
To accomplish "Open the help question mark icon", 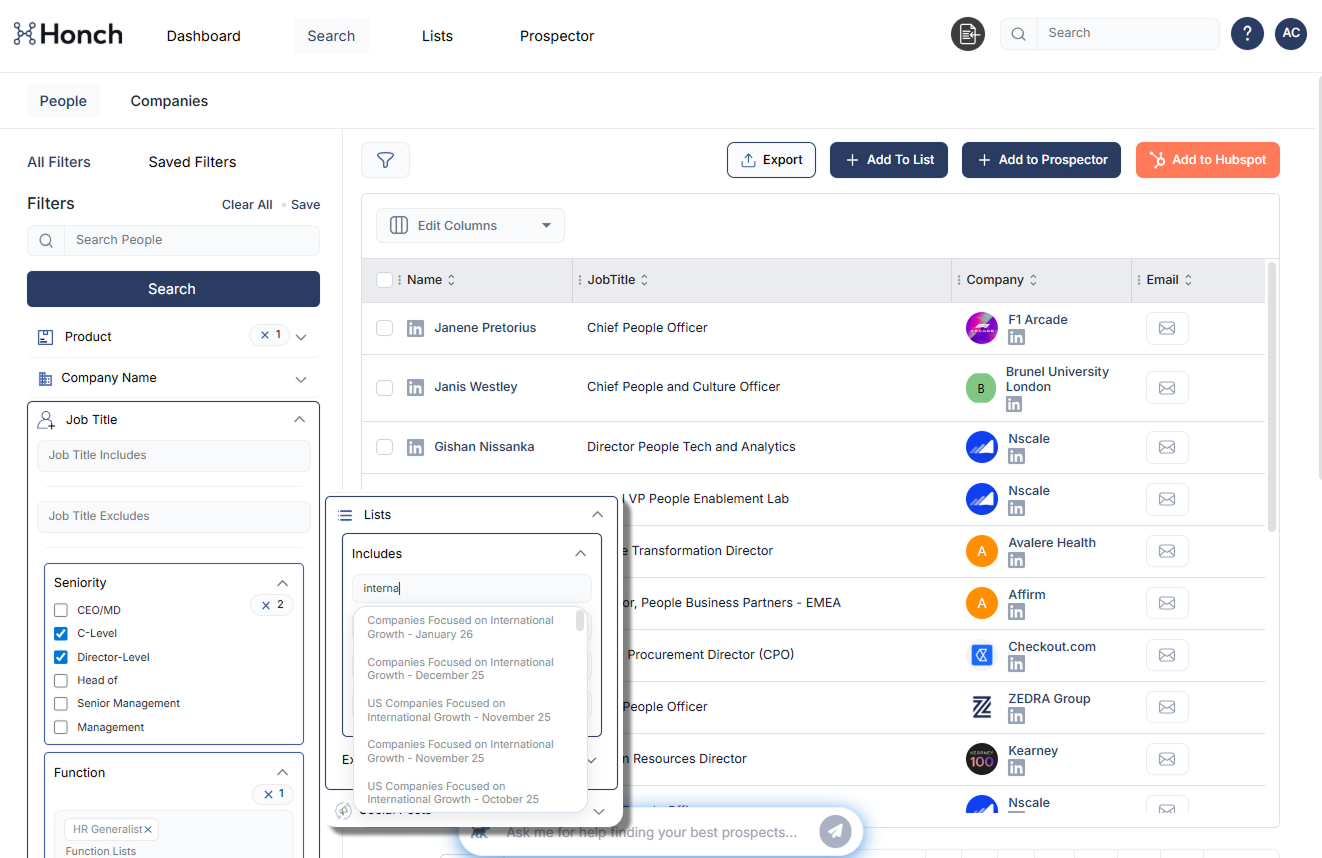I will (1247, 33).
